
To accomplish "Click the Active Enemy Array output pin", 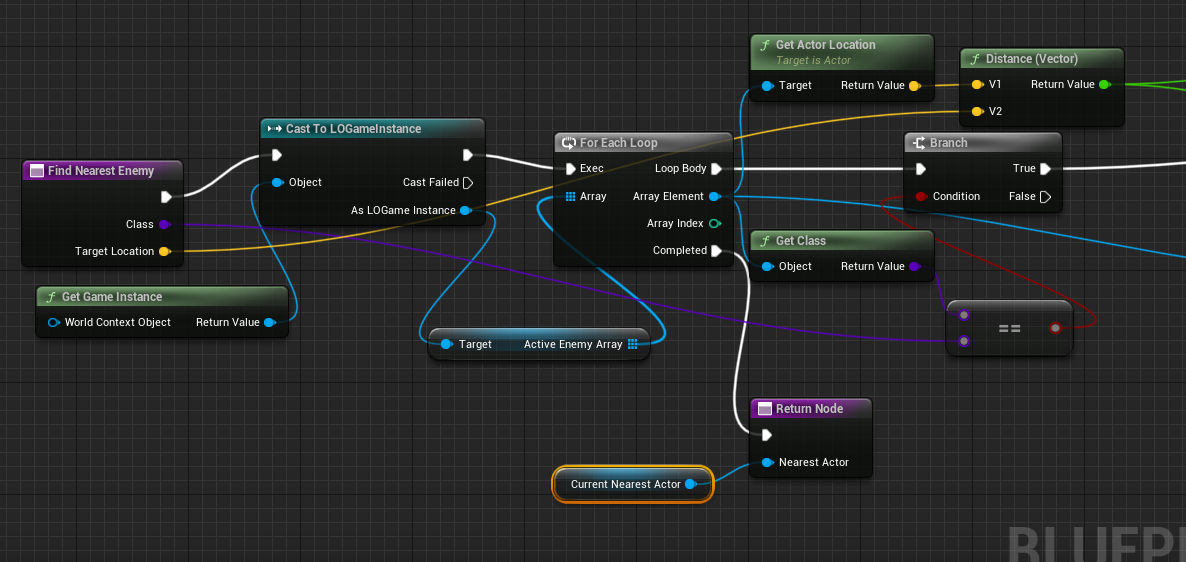I will click(633, 344).
